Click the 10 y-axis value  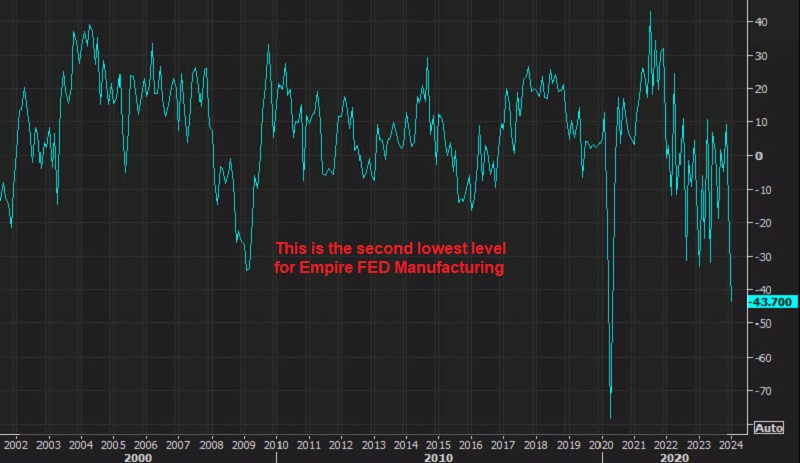[761, 122]
